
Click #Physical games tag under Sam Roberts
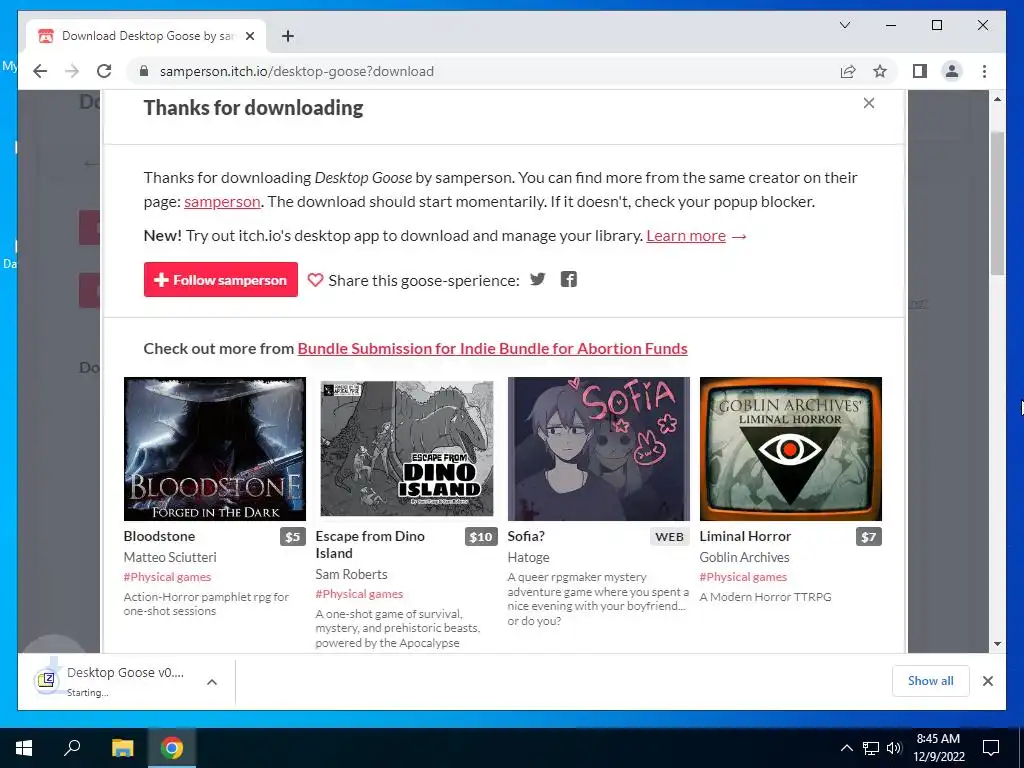pos(359,594)
